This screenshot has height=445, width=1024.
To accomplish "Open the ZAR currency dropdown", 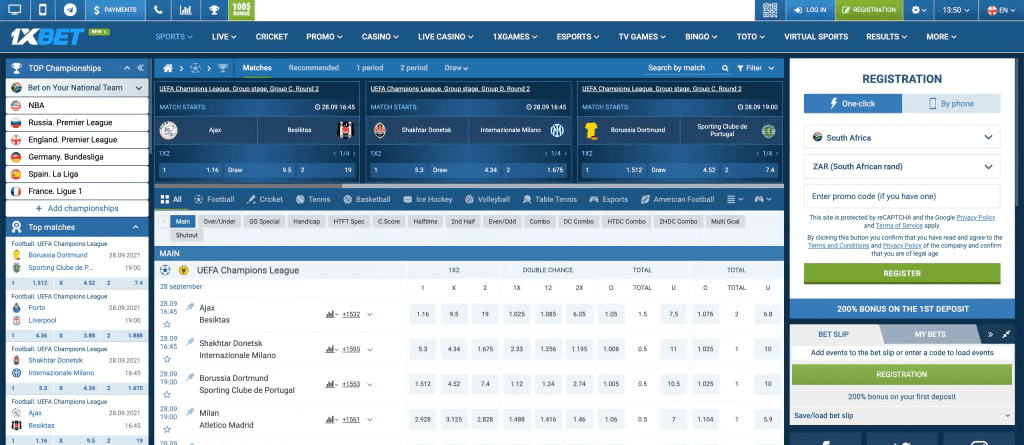I will (x=902, y=167).
